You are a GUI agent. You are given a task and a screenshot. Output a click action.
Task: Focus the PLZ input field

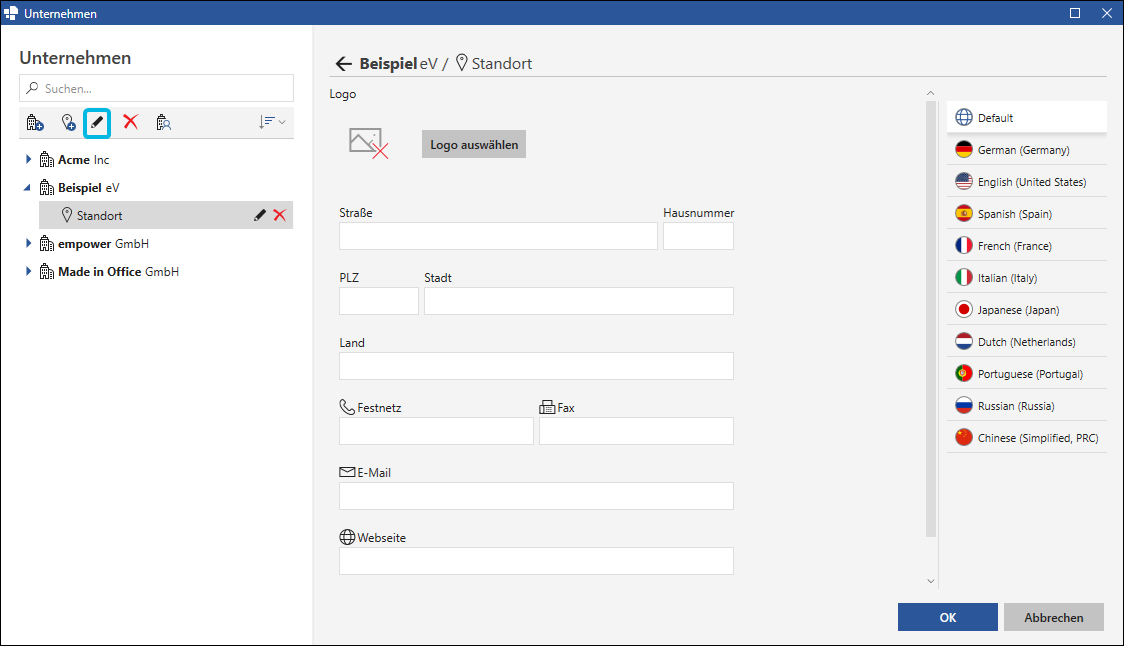point(378,301)
